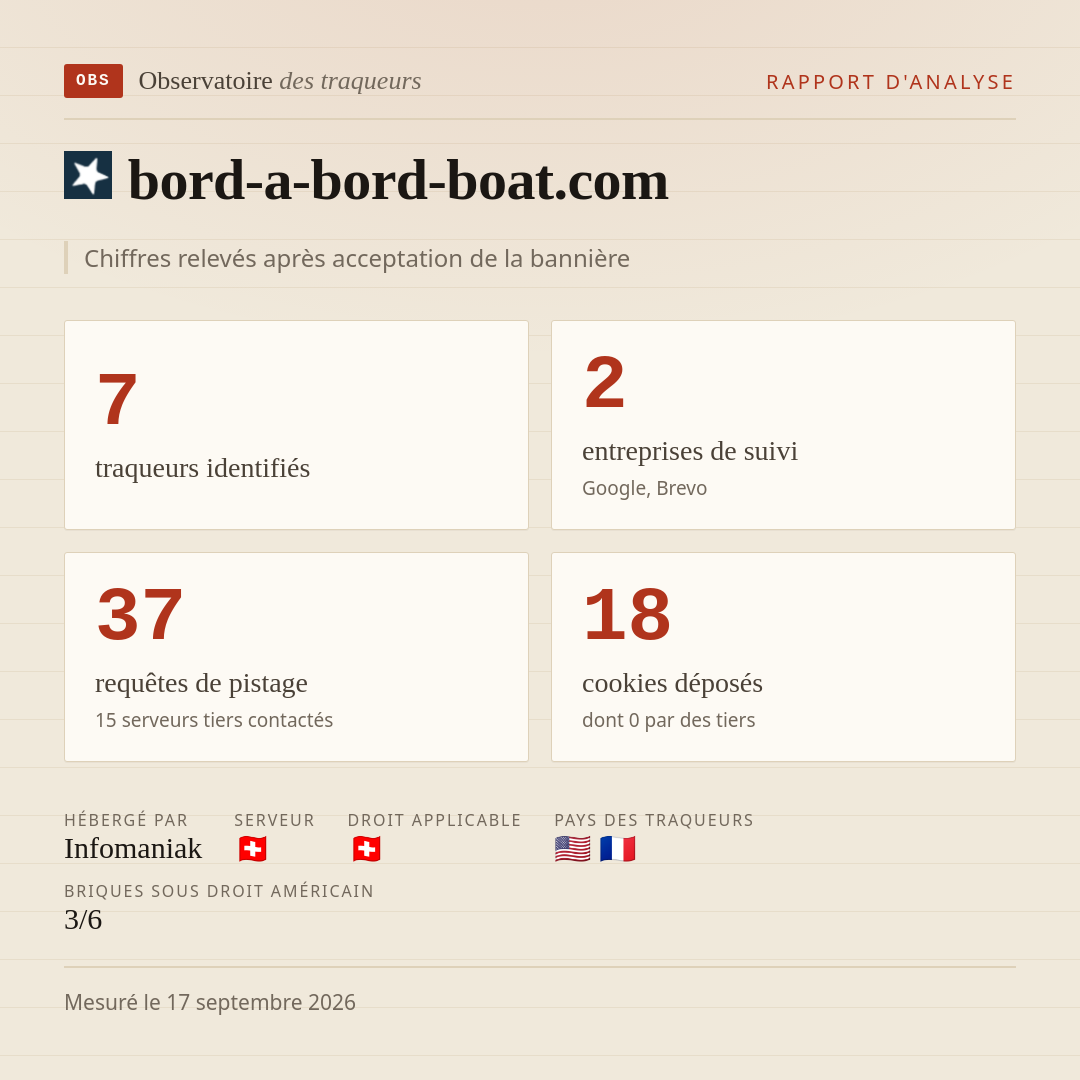Click the requêtes de pistage label

tap(201, 684)
